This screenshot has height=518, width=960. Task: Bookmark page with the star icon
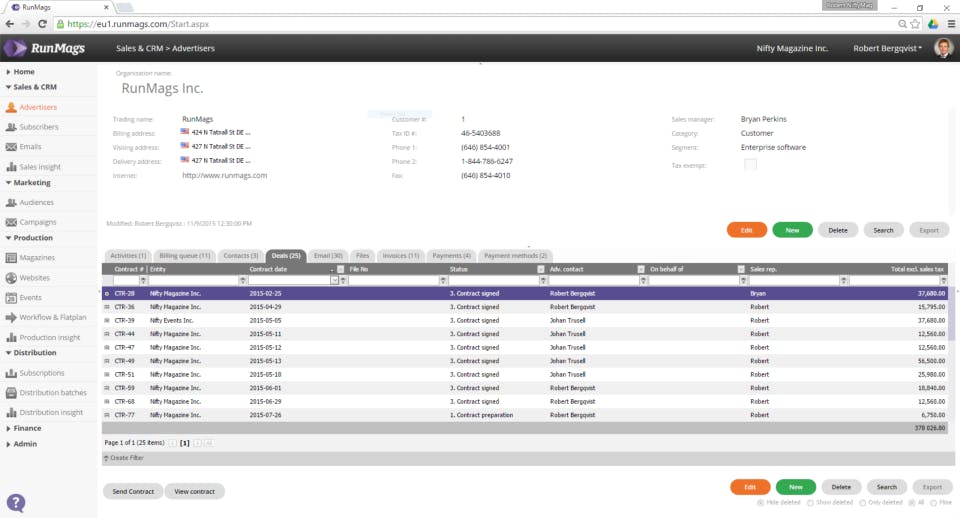coord(915,24)
